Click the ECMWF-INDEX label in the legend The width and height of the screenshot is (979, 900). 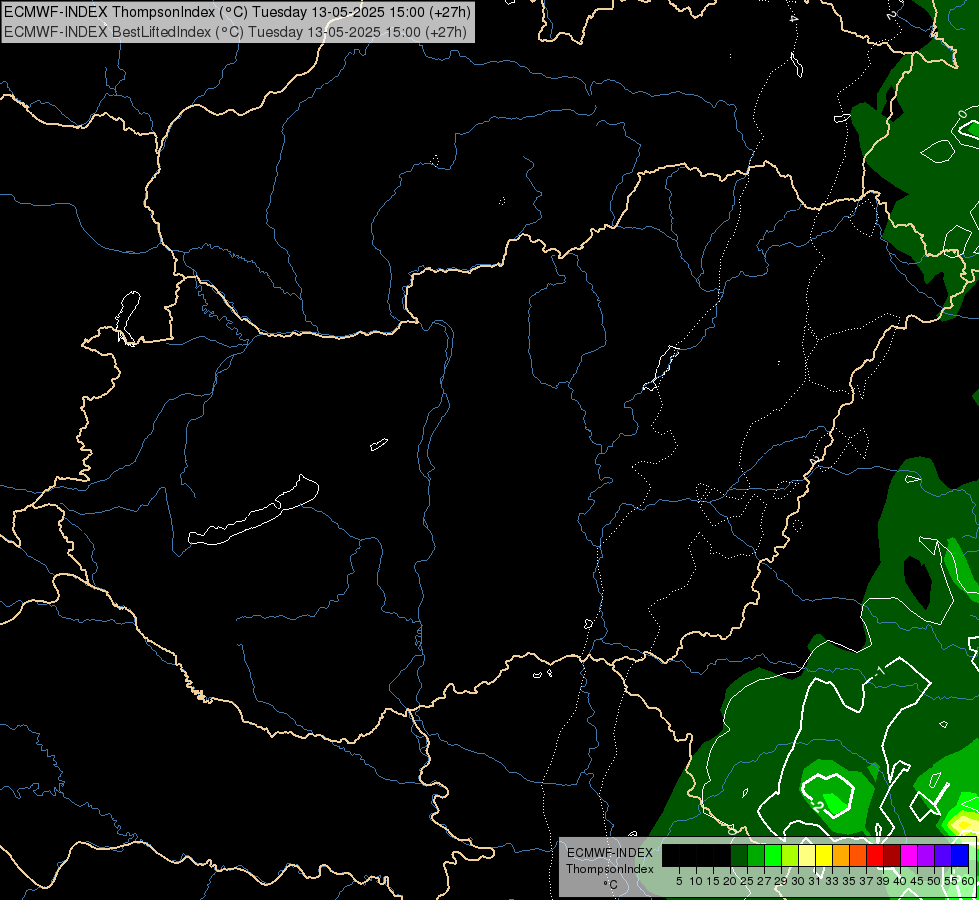tap(610, 853)
